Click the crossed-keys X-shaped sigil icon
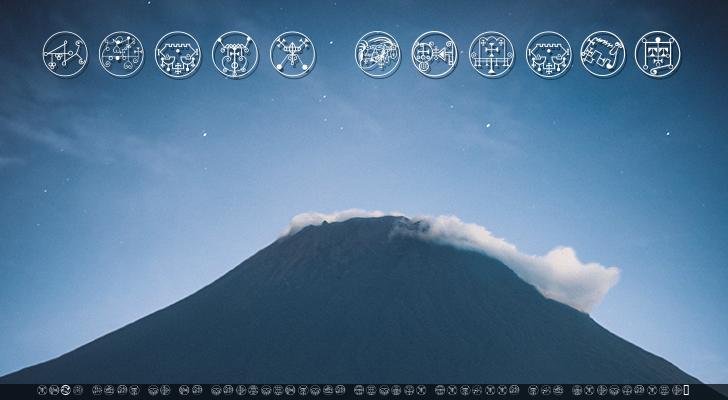Image resolution: width=728 pixels, height=400 pixels. click(x=293, y=54)
